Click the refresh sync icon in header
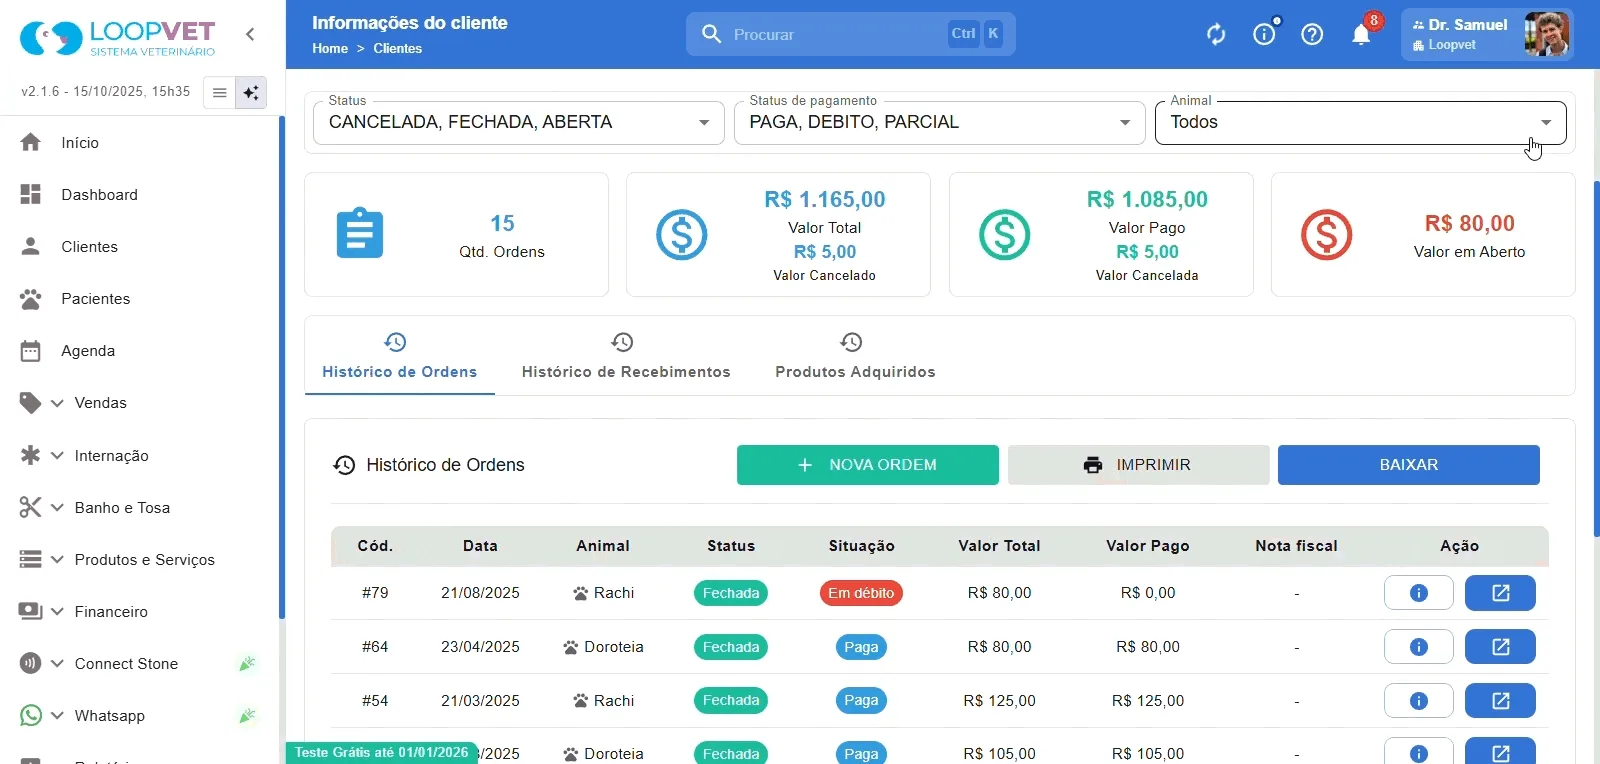The height and width of the screenshot is (764, 1600). pyautogui.click(x=1216, y=35)
